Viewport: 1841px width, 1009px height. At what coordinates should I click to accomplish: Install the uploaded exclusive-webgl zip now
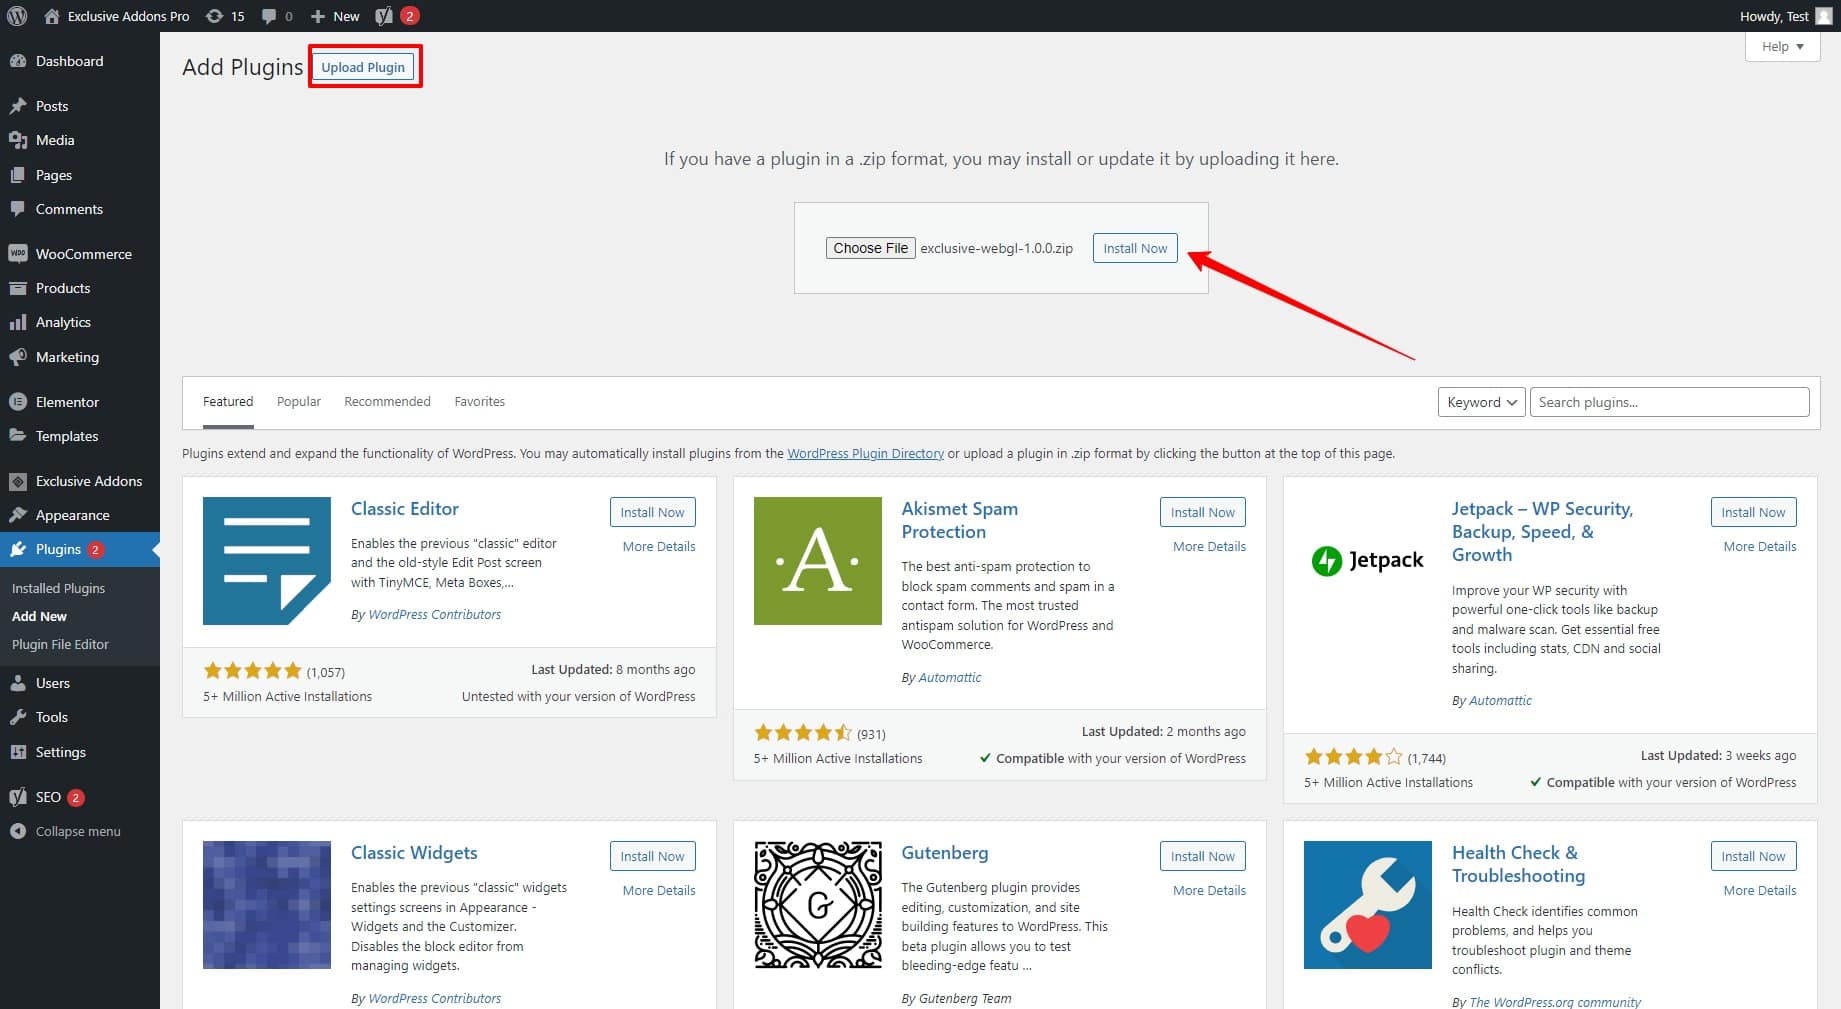[1135, 248]
